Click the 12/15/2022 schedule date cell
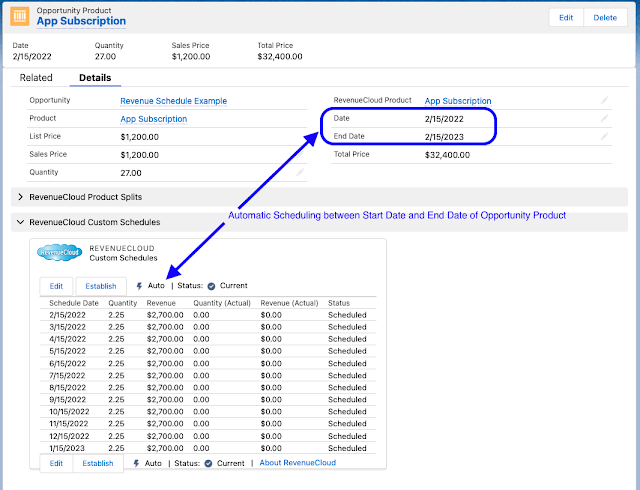Image resolution: width=640 pixels, height=490 pixels. coord(69,436)
